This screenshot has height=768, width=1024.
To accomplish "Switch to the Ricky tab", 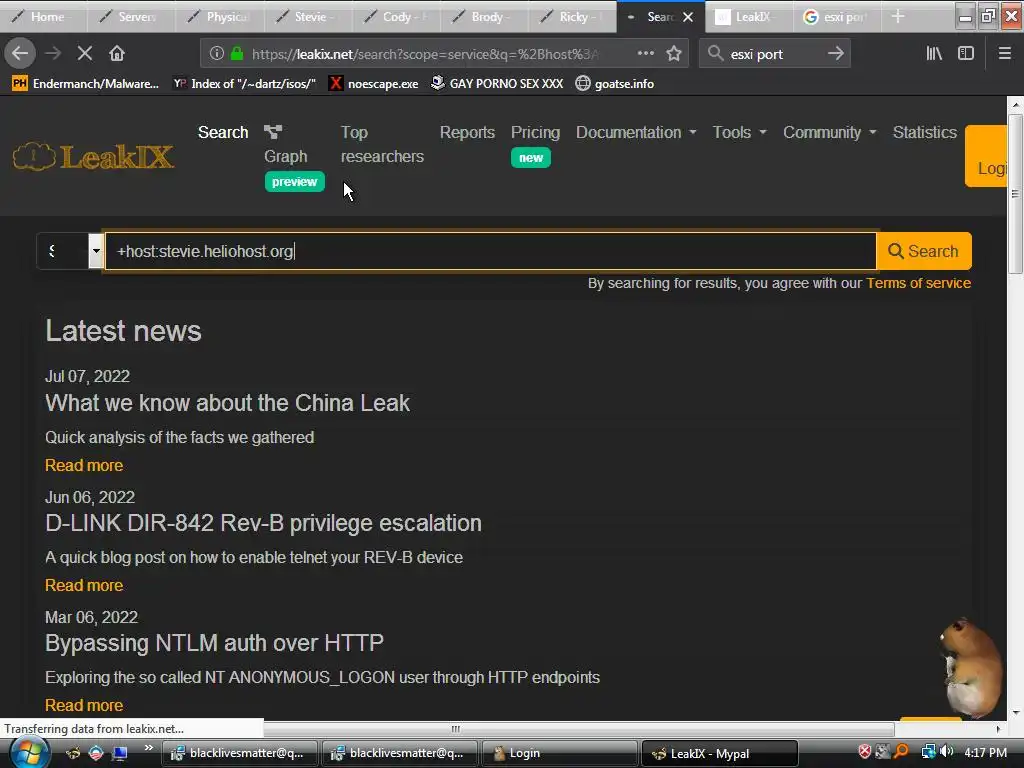I will pyautogui.click(x=573, y=16).
